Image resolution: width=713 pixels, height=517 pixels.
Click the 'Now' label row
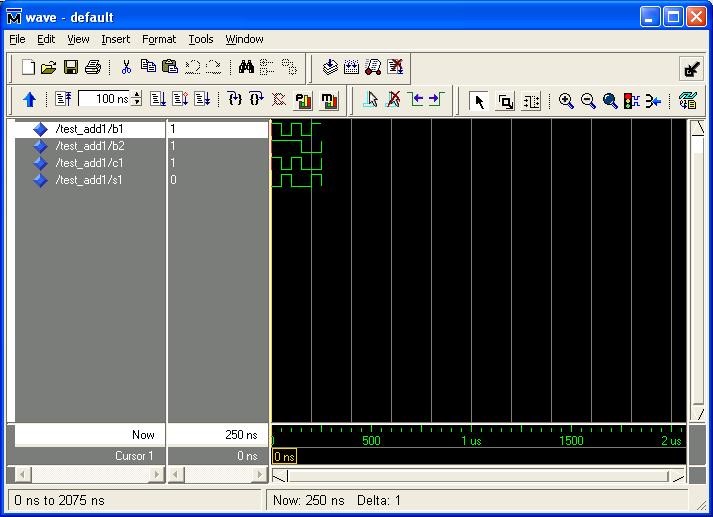point(90,435)
